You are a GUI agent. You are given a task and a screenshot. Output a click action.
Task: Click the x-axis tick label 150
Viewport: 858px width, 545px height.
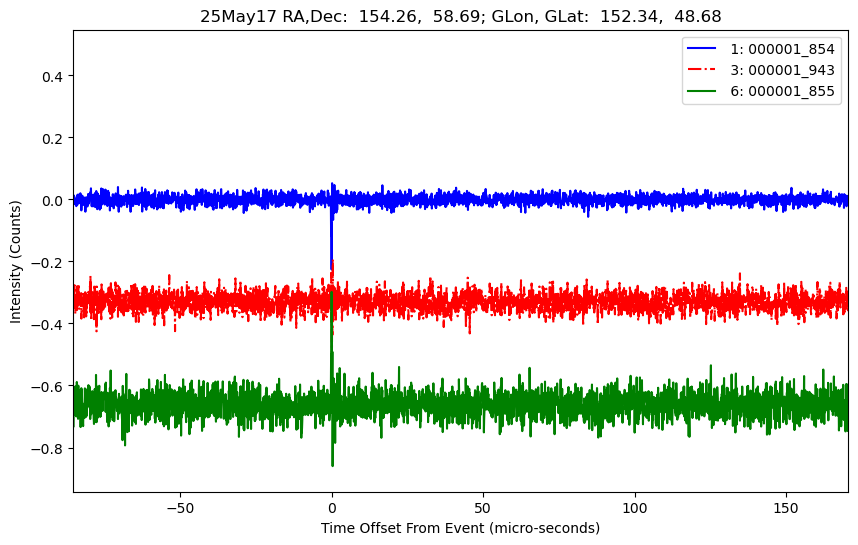[786, 508]
